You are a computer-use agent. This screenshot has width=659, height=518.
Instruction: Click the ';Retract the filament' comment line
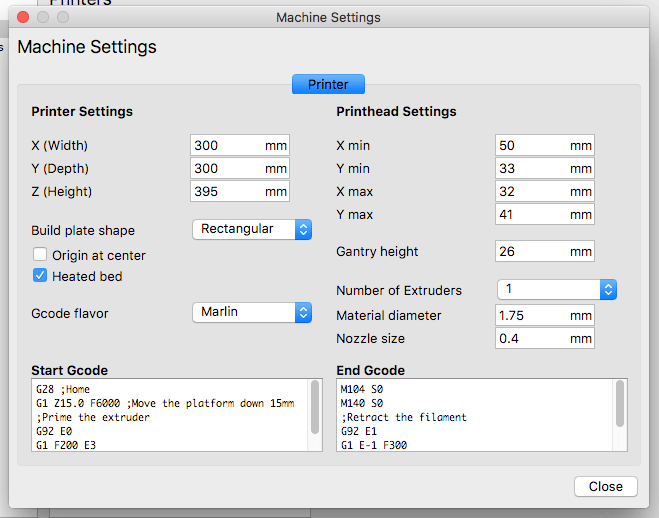point(404,417)
